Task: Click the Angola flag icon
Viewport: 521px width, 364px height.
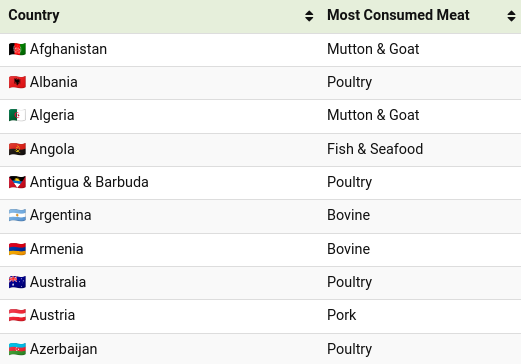Action: point(17,149)
